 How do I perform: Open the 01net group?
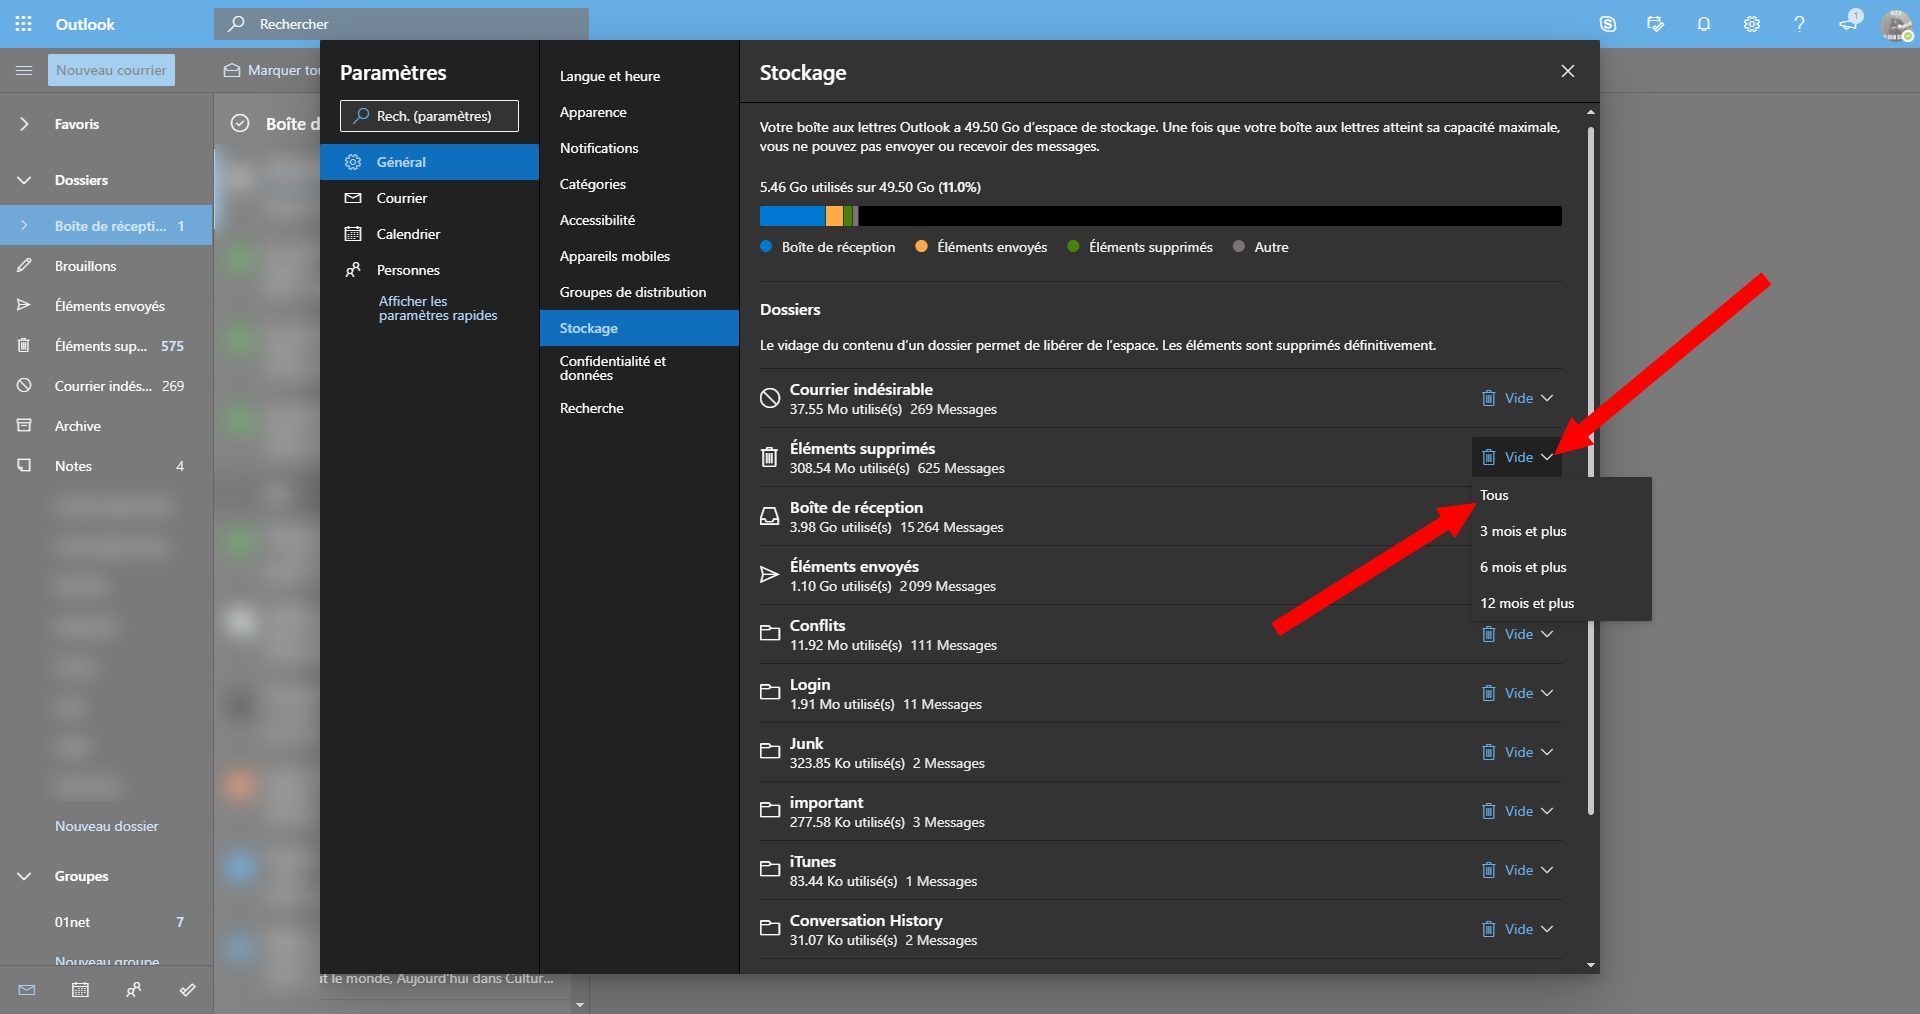tap(106, 922)
